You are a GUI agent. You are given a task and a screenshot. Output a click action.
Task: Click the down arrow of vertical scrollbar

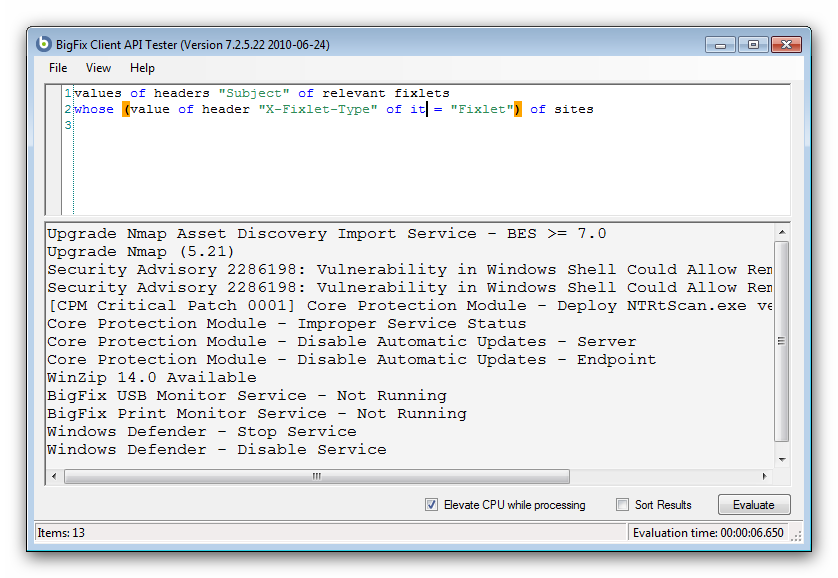pos(783,459)
